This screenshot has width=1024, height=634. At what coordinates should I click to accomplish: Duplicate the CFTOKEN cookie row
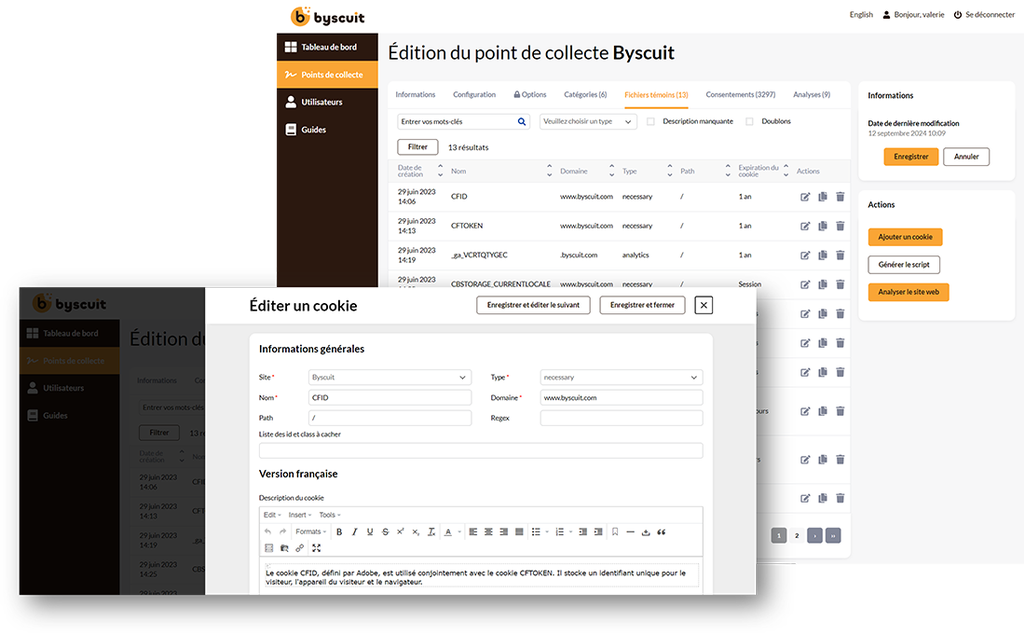[x=823, y=226]
